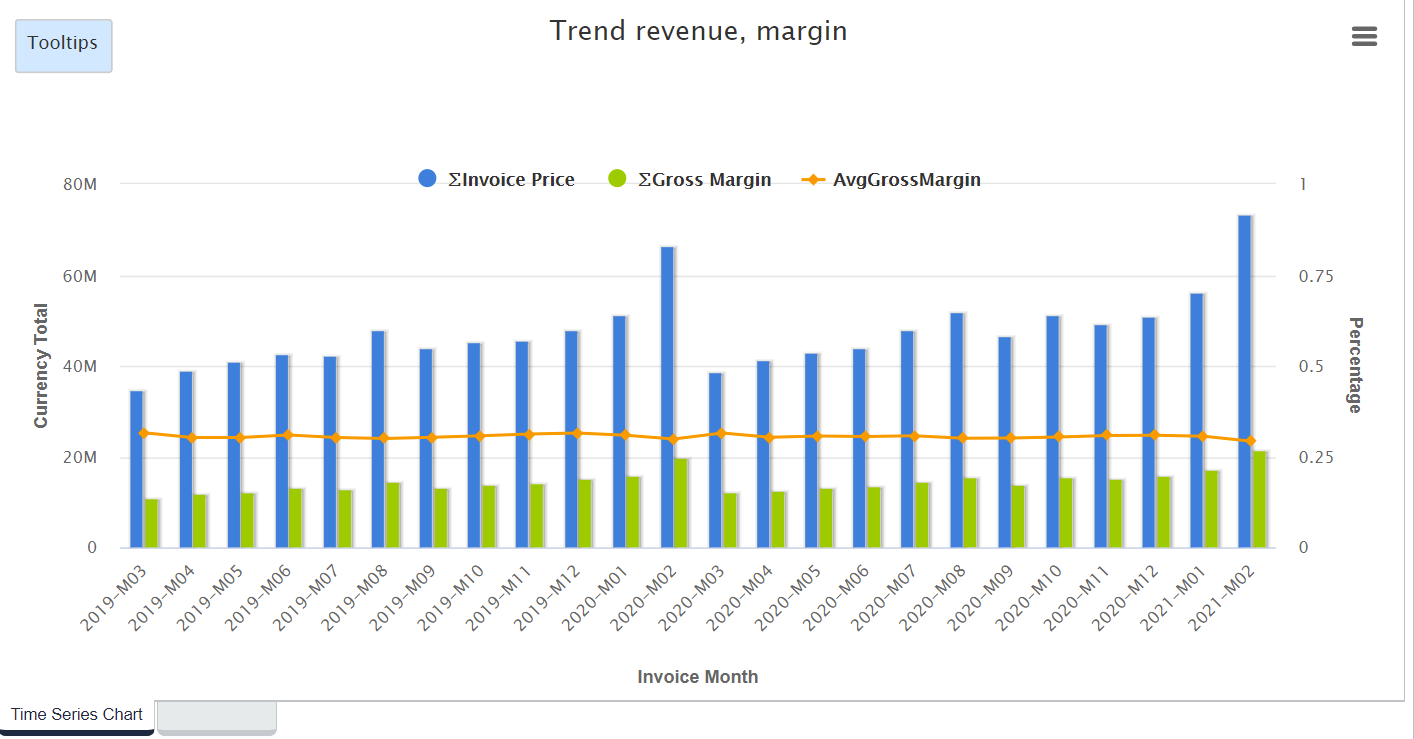Click the chart title Trend revenue, margin
1414x739 pixels.
(698, 31)
